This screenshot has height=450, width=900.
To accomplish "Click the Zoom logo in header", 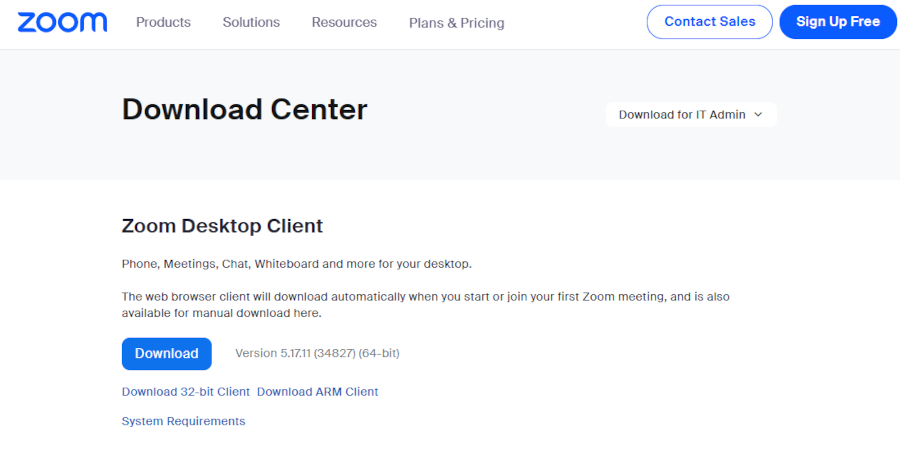I will pyautogui.click(x=62, y=22).
